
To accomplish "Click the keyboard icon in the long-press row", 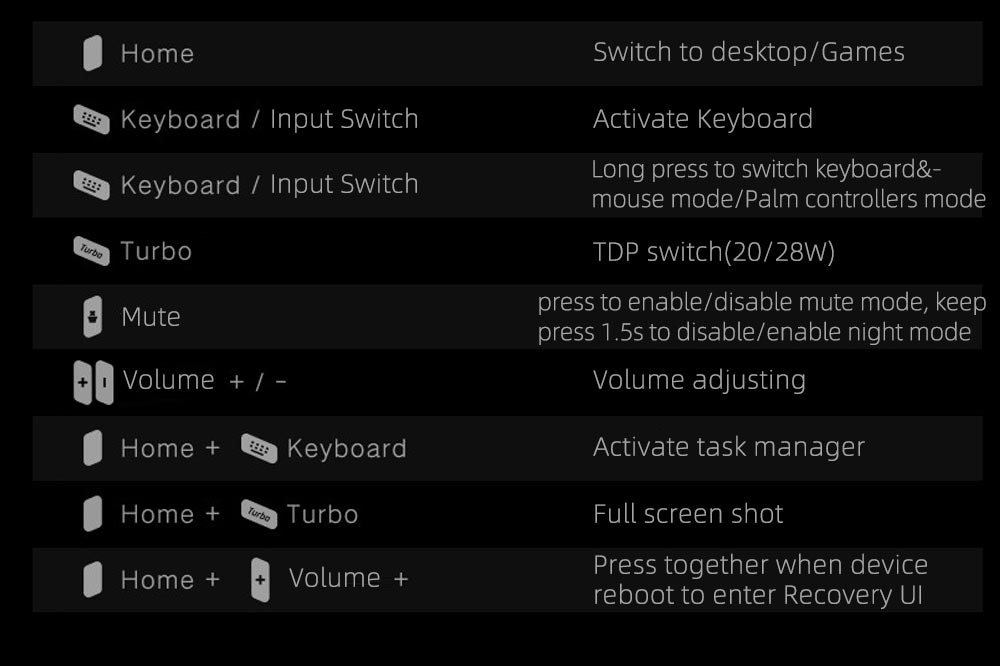I will click(91, 185).
